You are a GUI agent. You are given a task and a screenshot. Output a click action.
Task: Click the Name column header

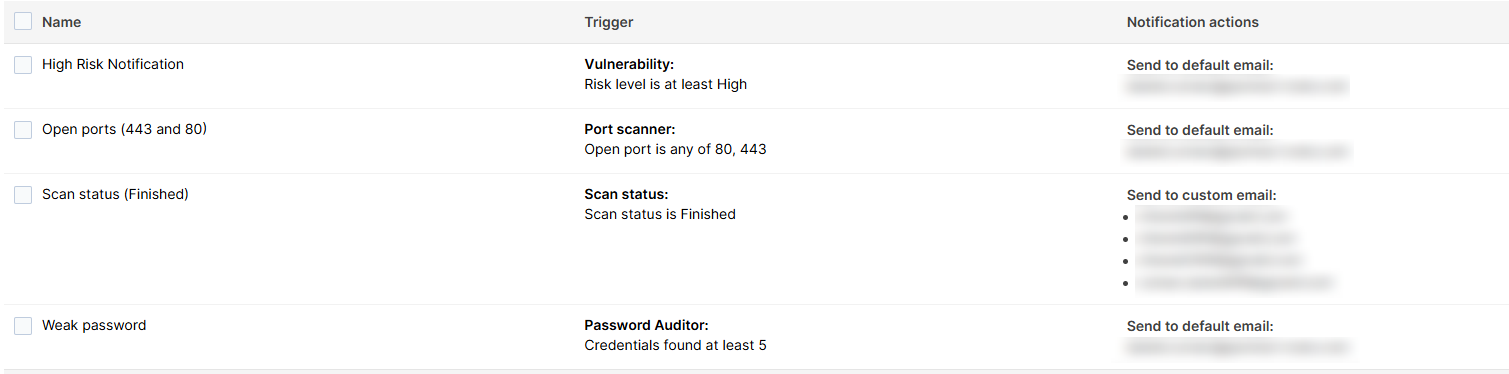[x=61, y=22]
